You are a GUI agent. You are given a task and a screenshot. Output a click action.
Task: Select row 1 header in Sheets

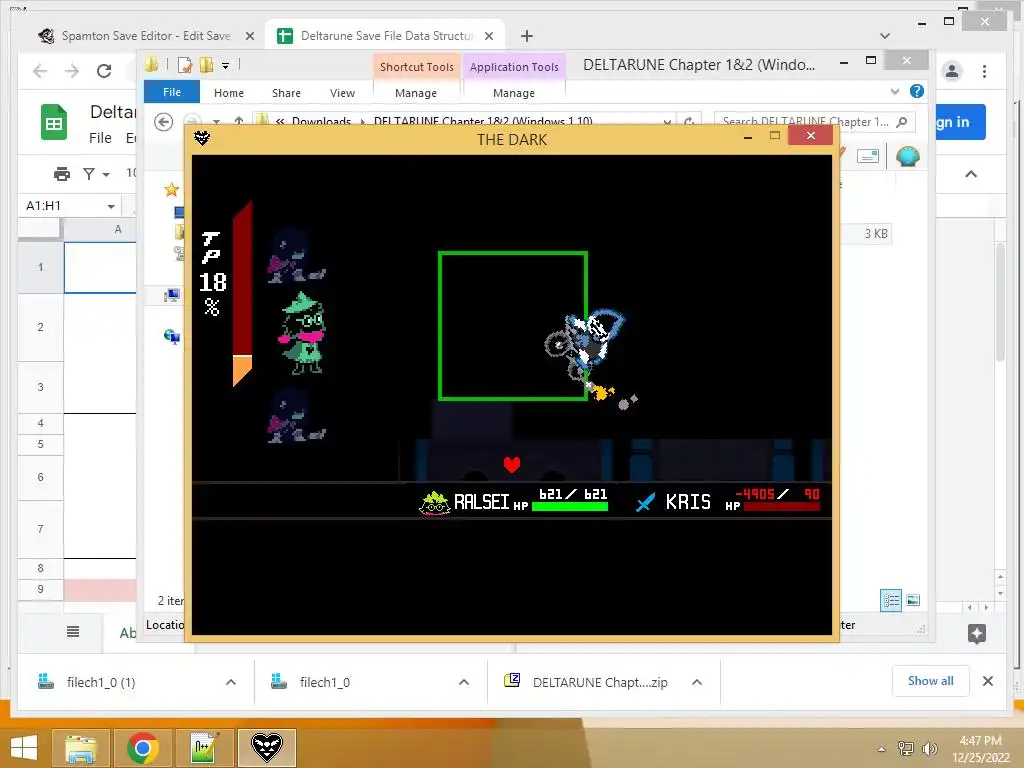(x=40, y=266)
